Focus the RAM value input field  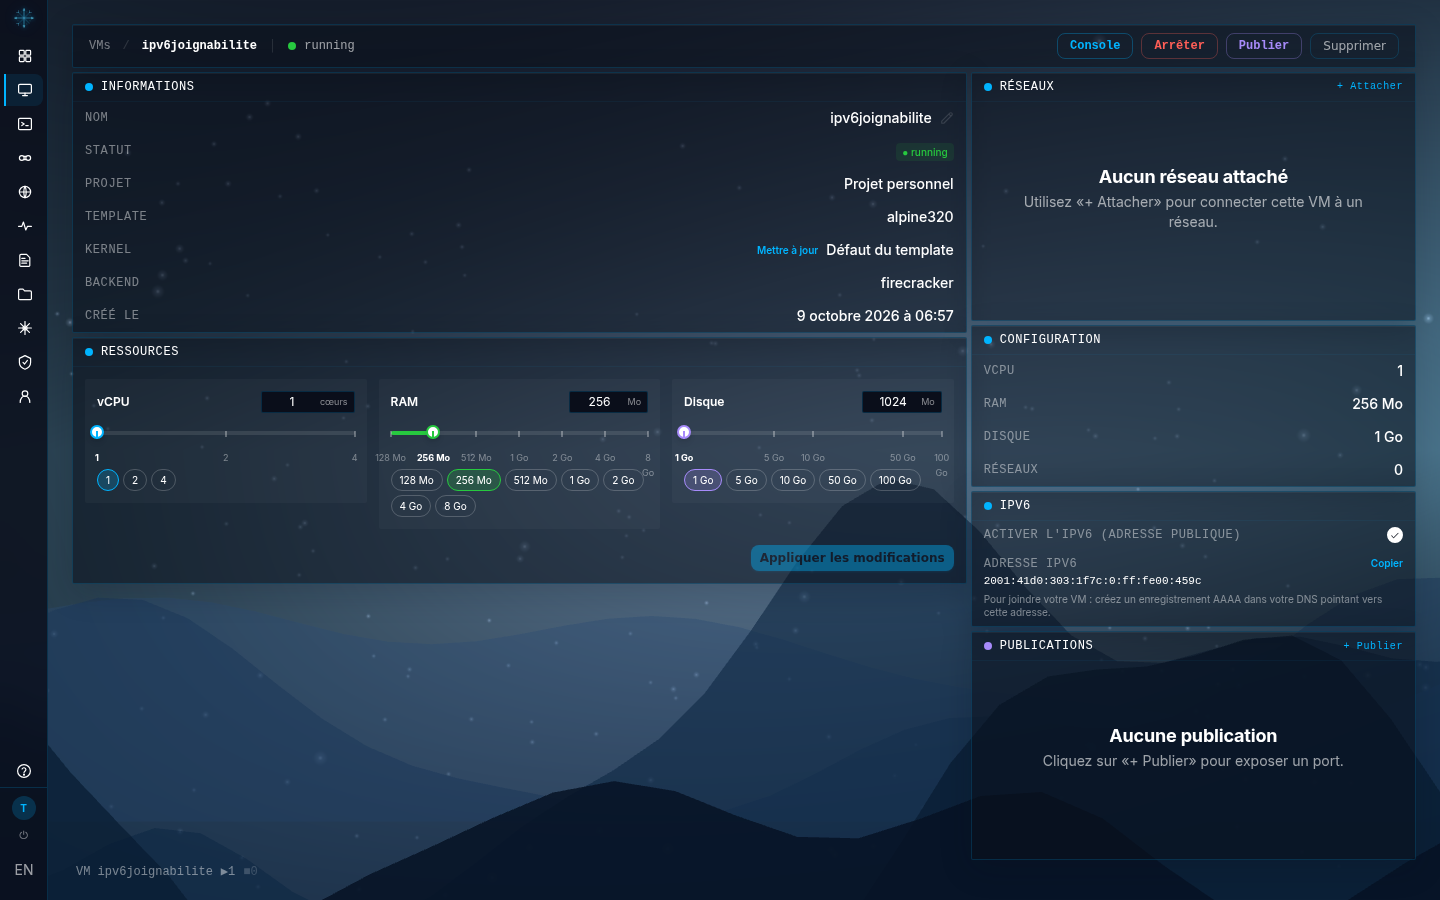pos(608,402)
